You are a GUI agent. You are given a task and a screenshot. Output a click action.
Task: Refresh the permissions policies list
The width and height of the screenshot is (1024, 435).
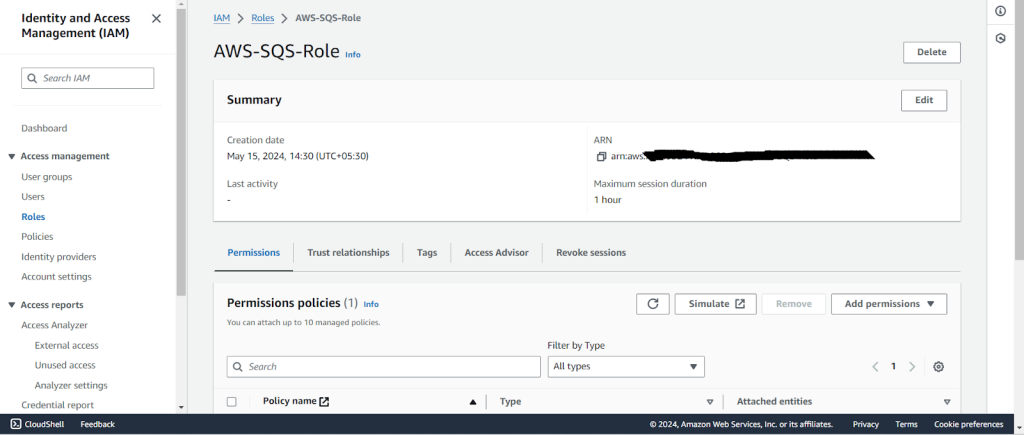point(652,304)
